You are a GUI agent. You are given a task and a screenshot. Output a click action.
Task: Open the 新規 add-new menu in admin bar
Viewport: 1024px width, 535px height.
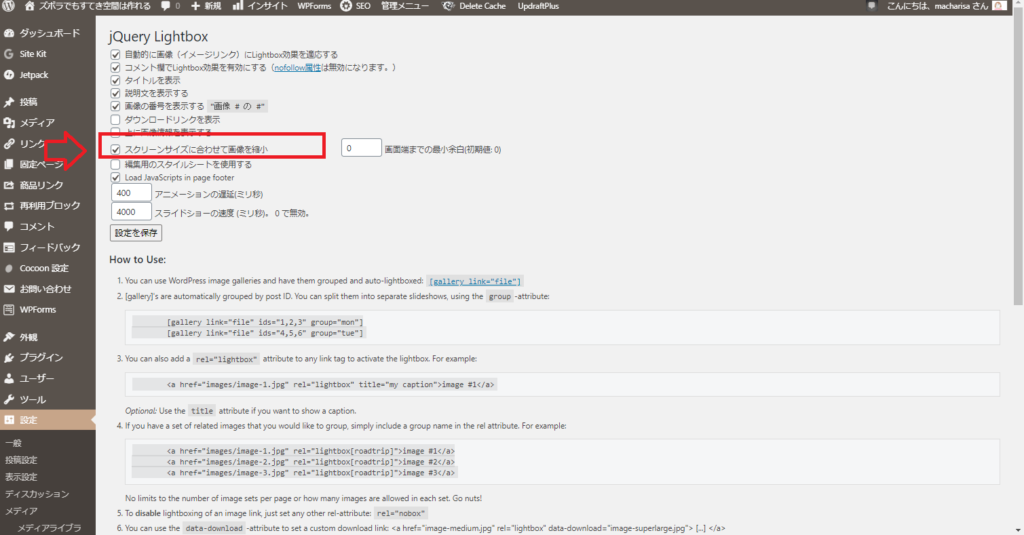click(x=205, y=6)
